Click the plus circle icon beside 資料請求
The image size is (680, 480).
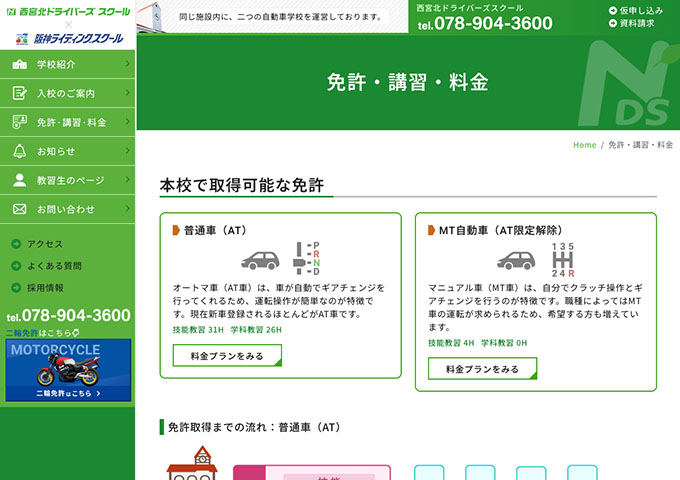[613, 23]
